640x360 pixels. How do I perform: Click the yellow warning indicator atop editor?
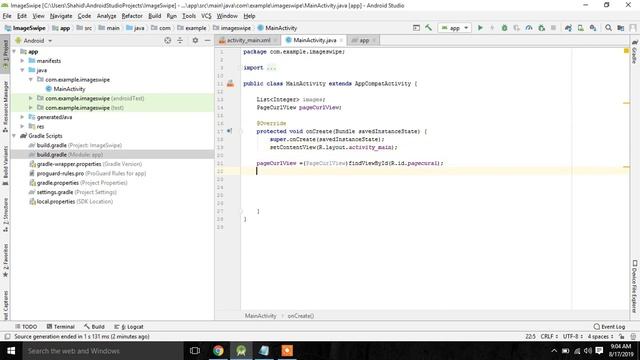click(626, 51)
